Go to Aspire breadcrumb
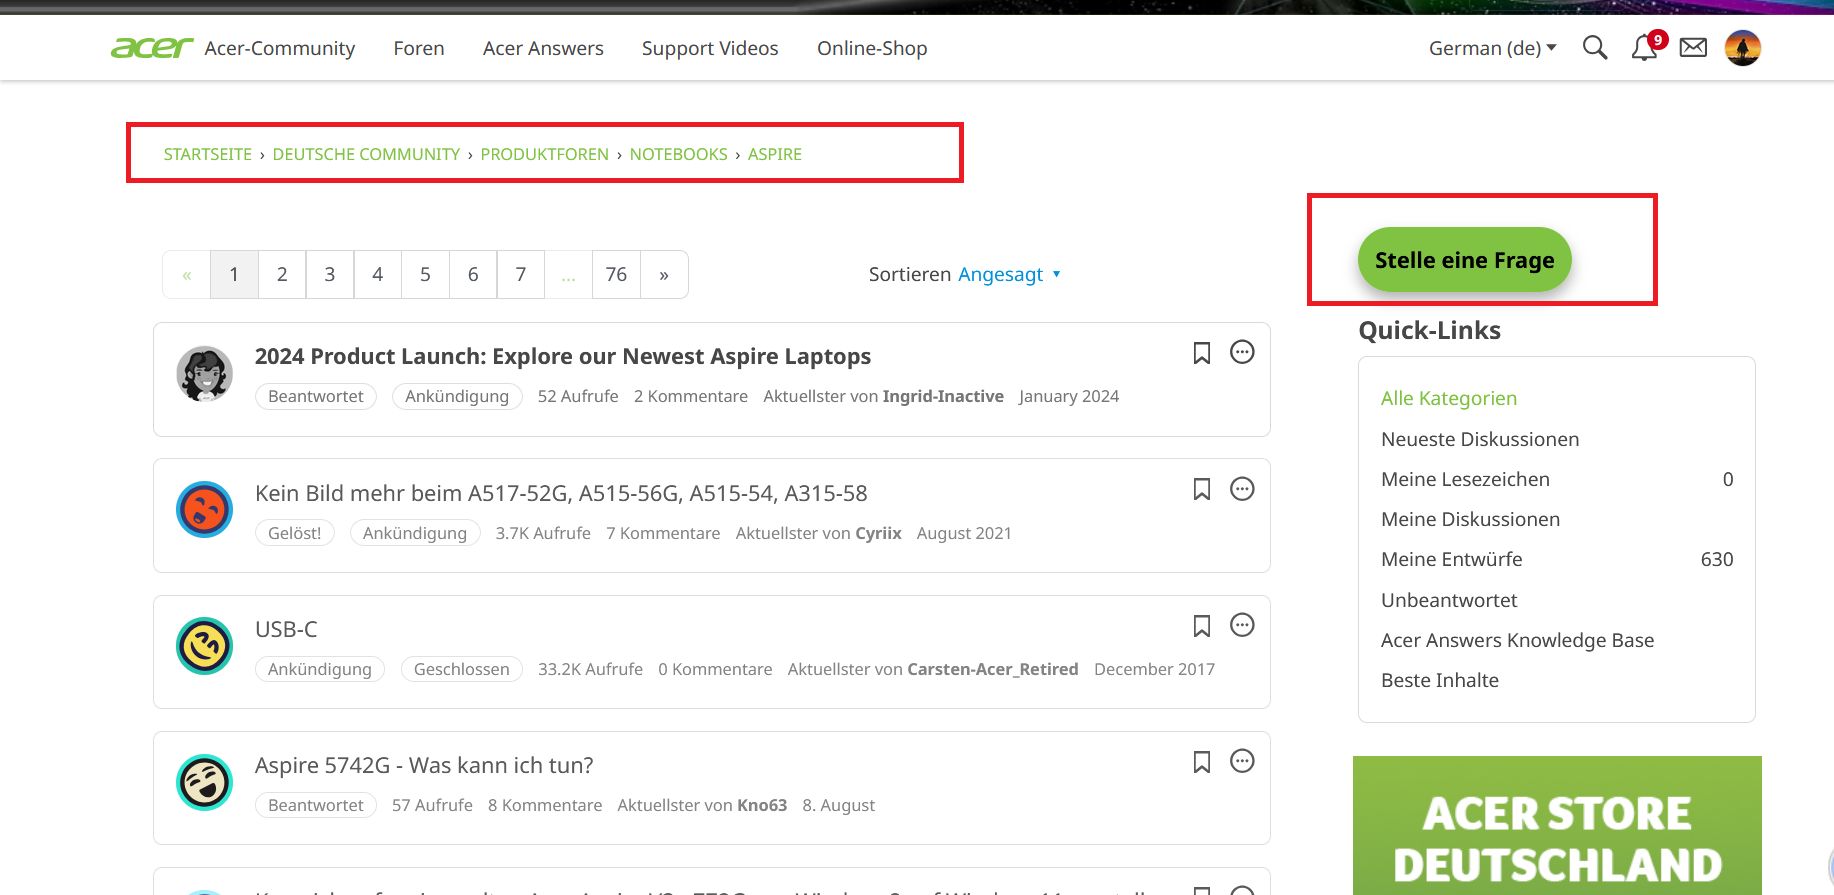1834x895 pixels. click(x=775, y=154)
